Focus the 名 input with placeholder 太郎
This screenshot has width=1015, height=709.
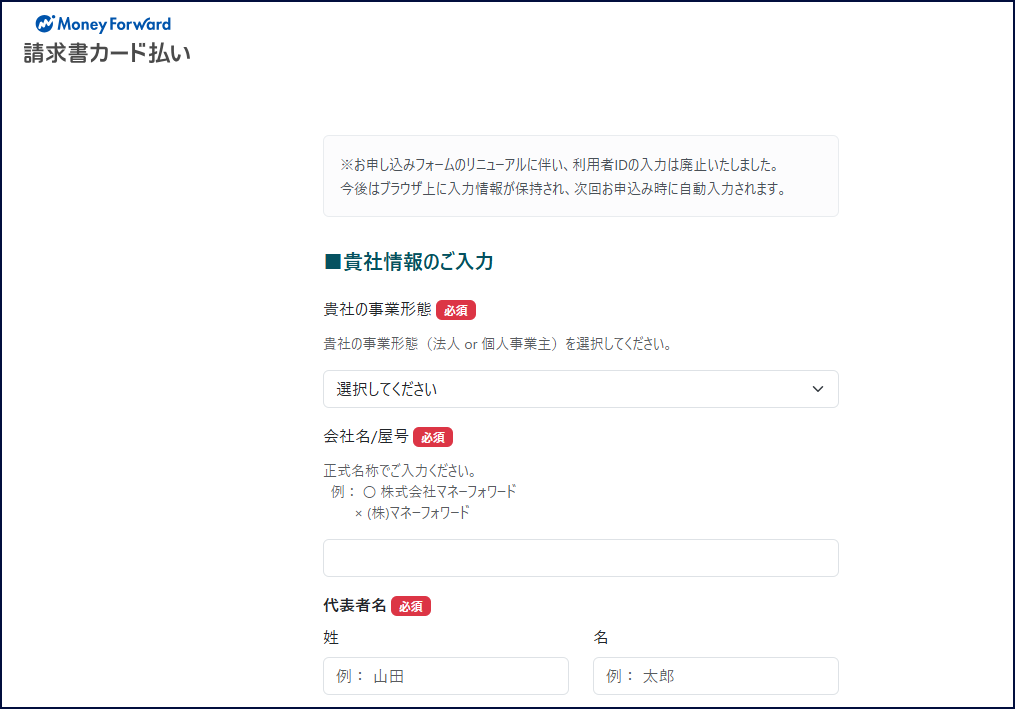(715, 676)
